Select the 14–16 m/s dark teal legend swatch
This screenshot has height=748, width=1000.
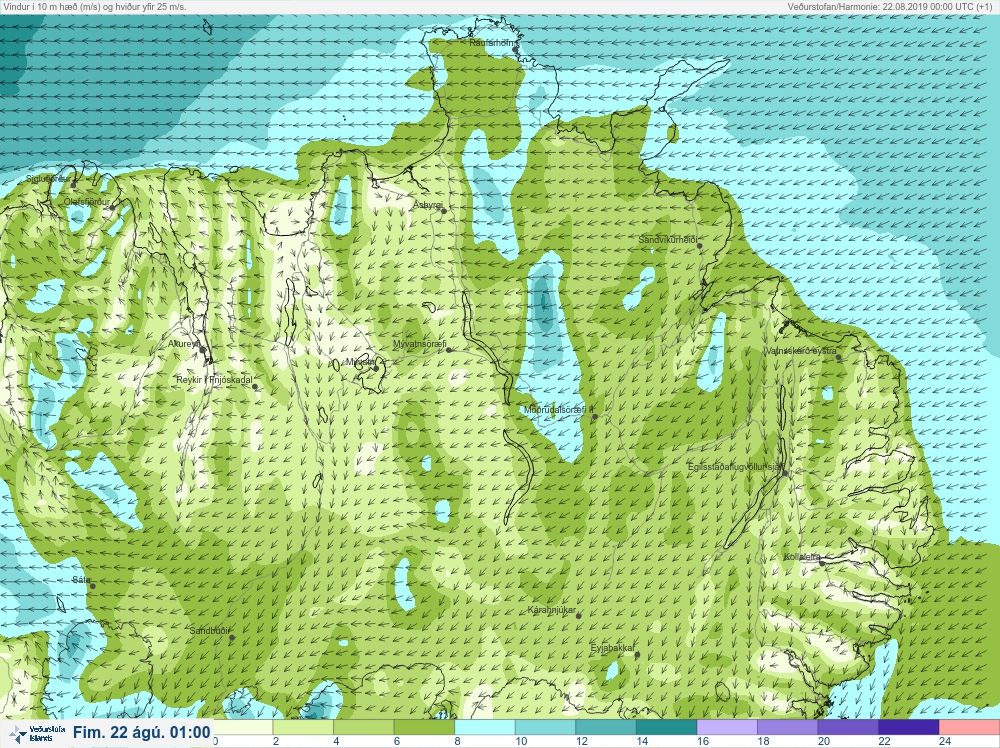666,726
